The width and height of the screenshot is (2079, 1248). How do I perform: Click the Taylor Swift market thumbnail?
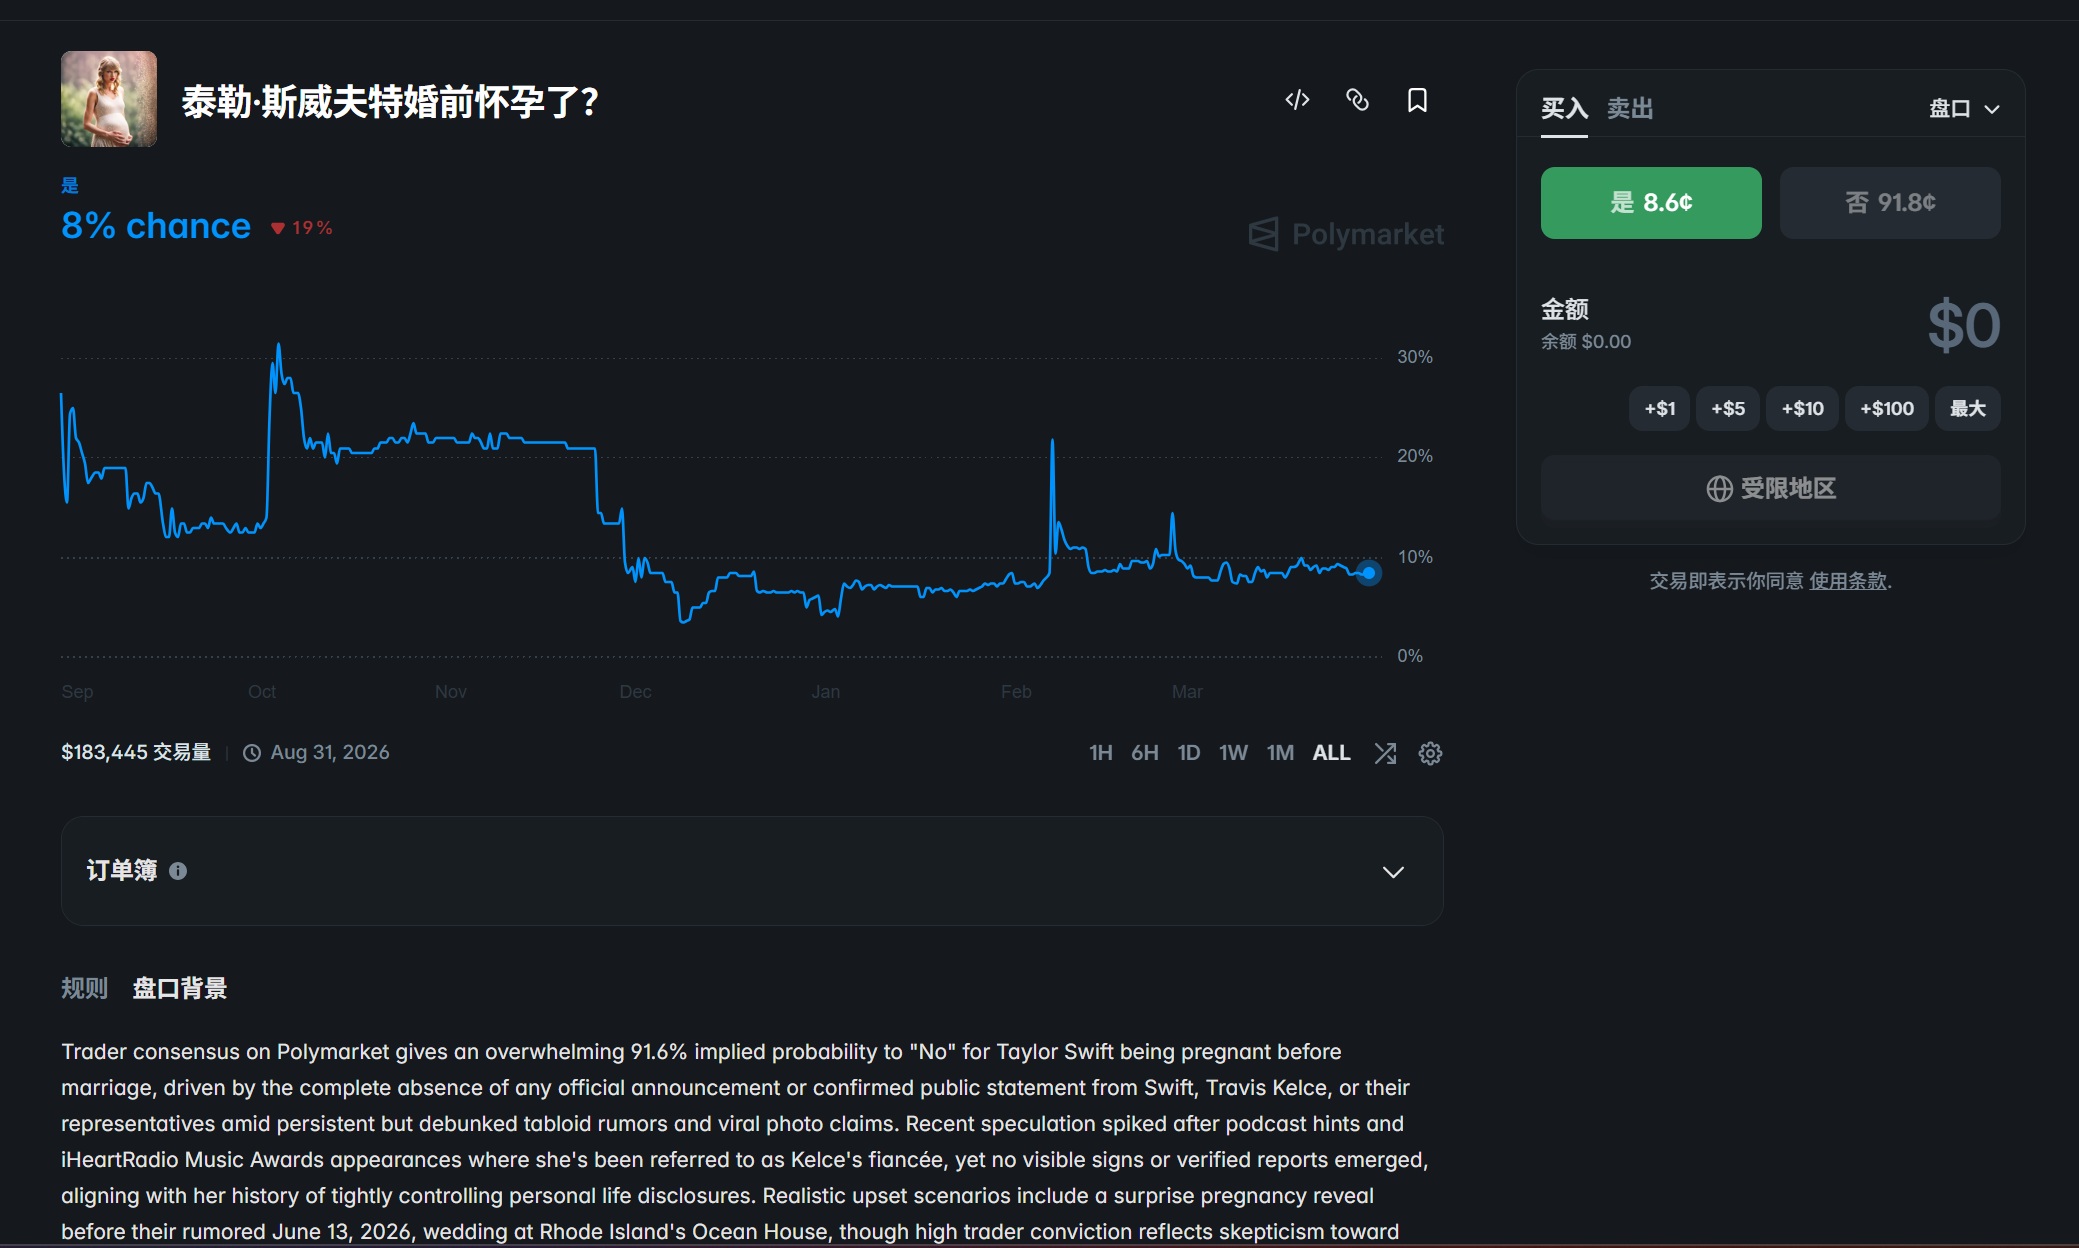tap(109, 99)
